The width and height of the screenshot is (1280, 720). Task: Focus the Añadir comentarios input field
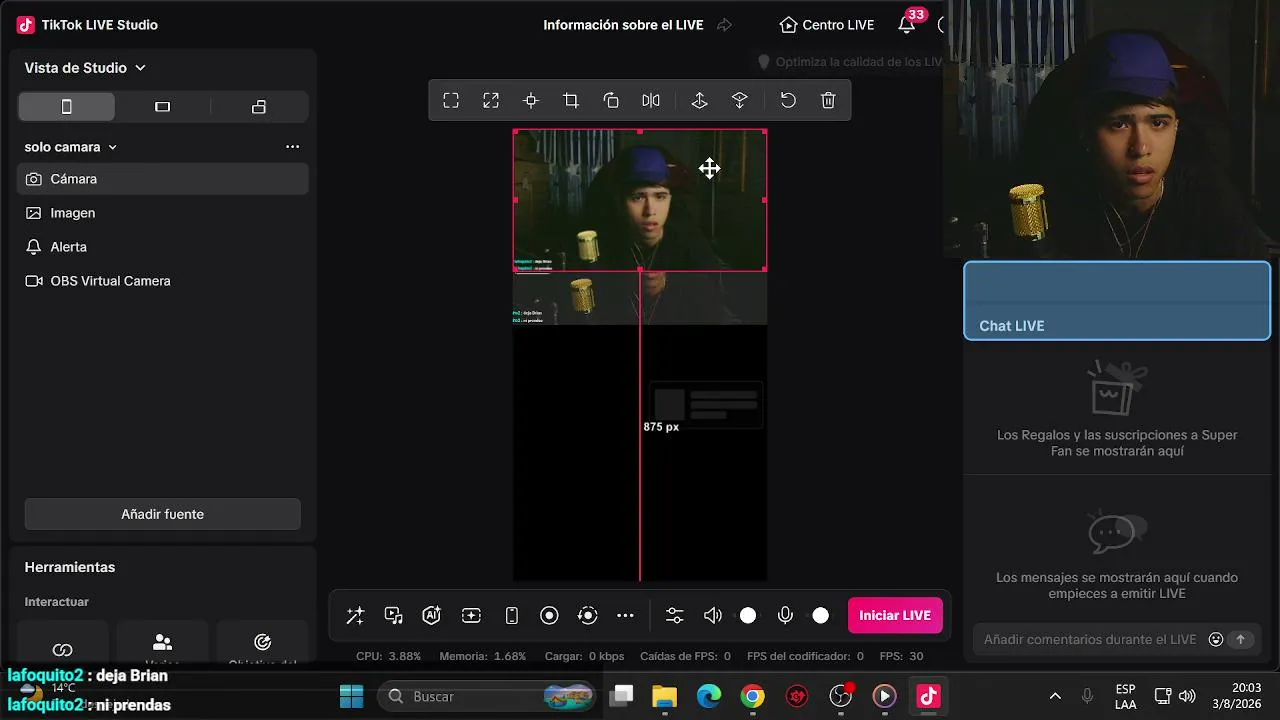pos(1090,639)
